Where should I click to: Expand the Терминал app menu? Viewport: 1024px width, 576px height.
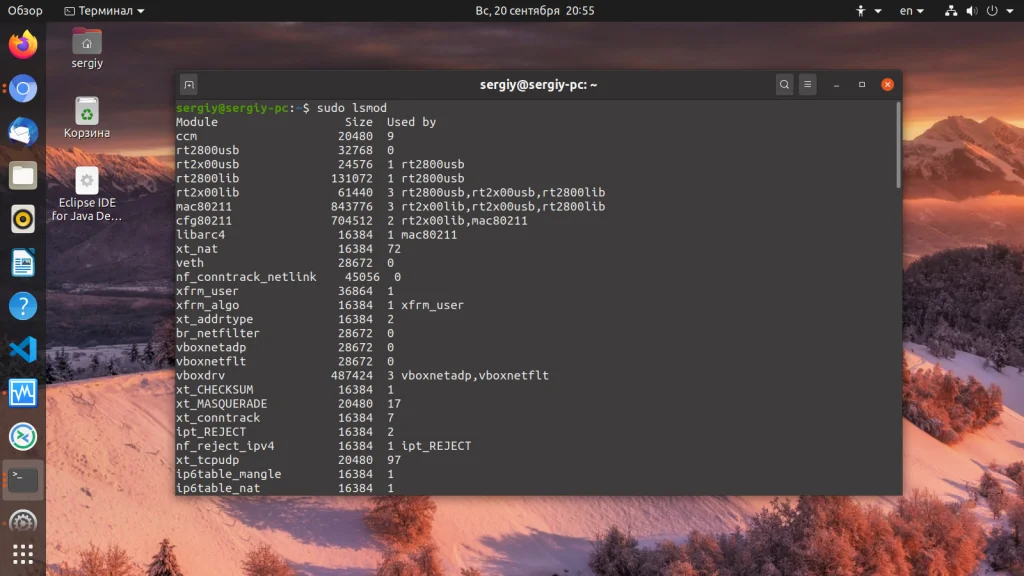pos(104,10)
